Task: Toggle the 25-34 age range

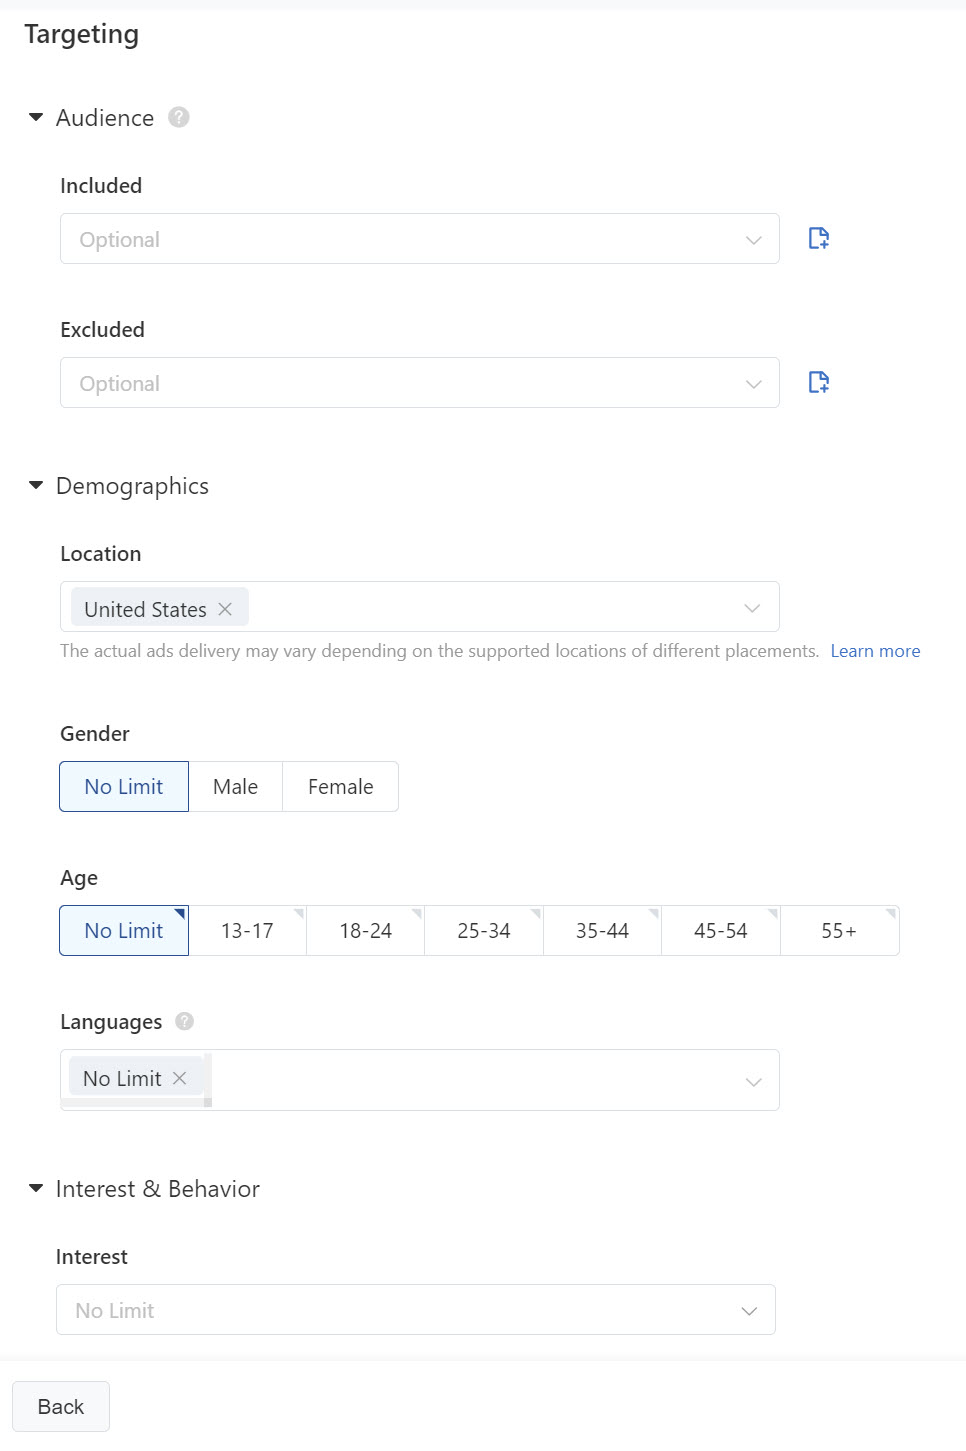Action: [x=484, y=931]
